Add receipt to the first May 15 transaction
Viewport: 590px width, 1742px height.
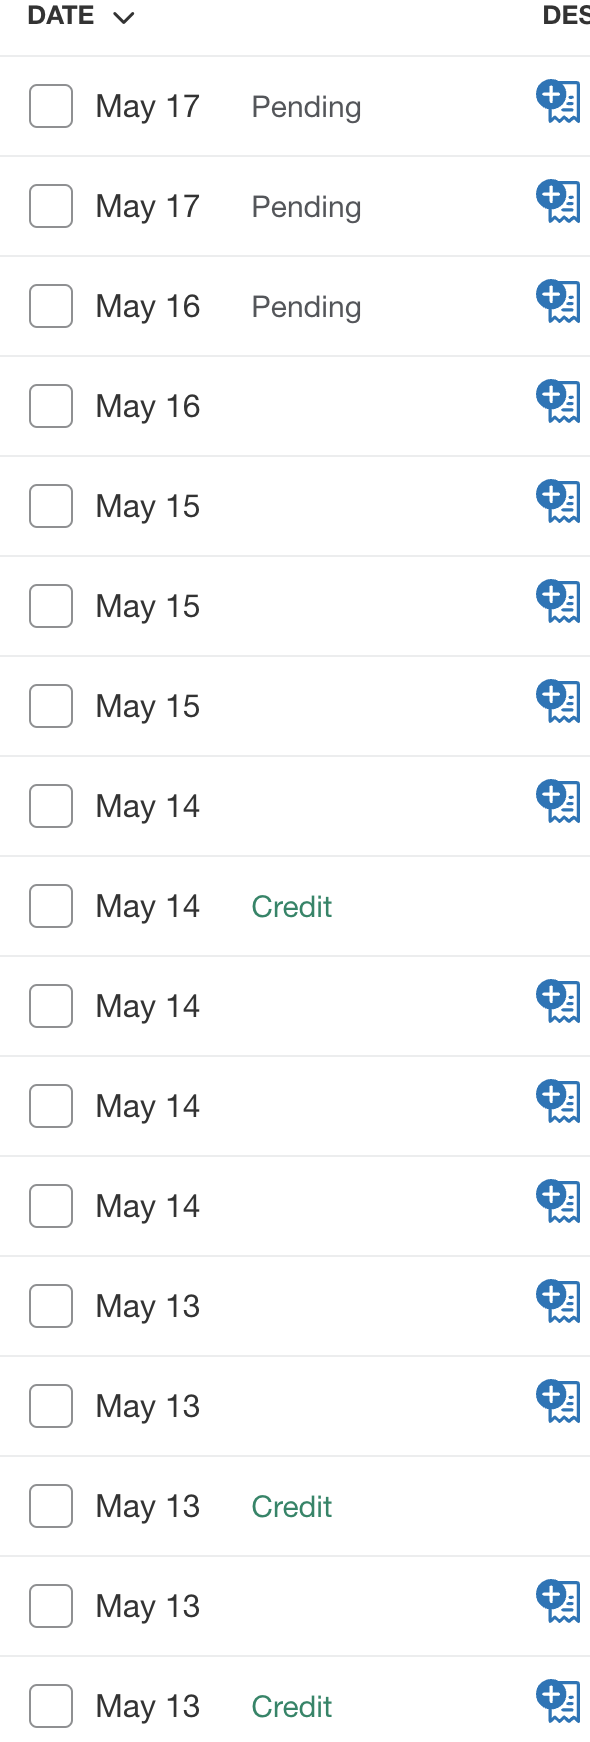pyautogui.click(x=558, y=501)
